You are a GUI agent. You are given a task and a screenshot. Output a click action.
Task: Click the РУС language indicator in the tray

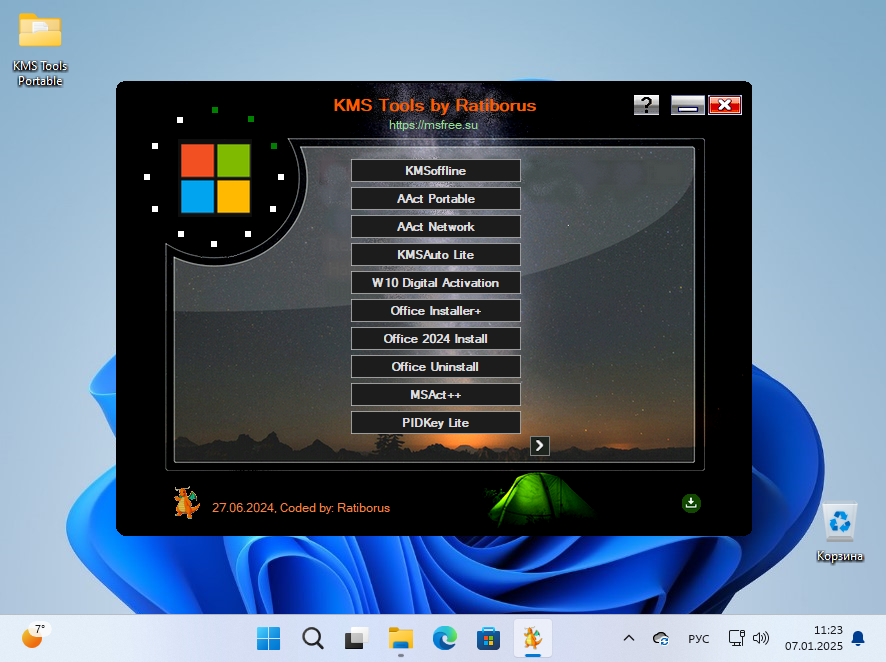click(x=698, y=638)
